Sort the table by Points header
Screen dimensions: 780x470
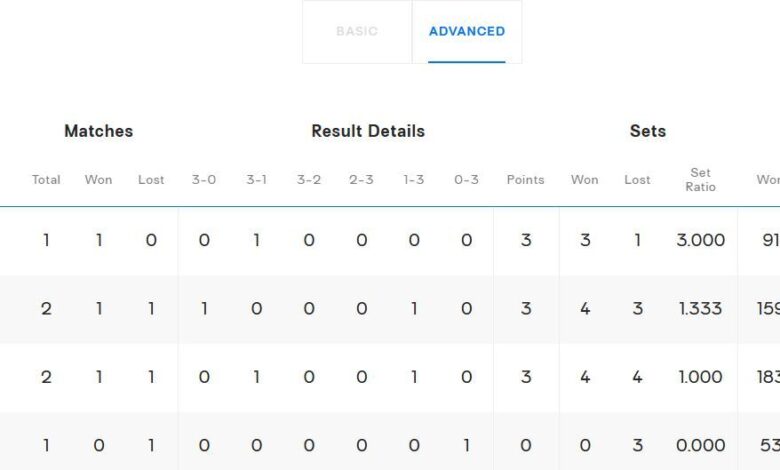click(525, 180)
